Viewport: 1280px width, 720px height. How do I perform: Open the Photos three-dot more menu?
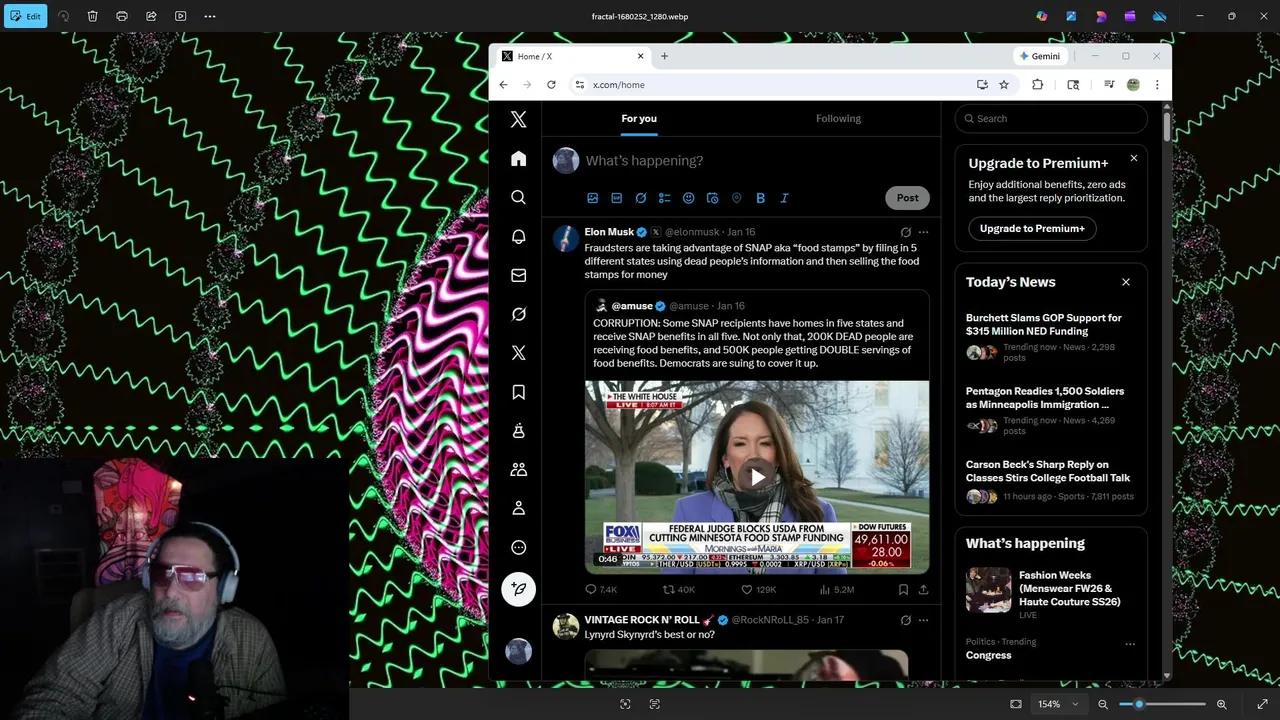point(210,16)
